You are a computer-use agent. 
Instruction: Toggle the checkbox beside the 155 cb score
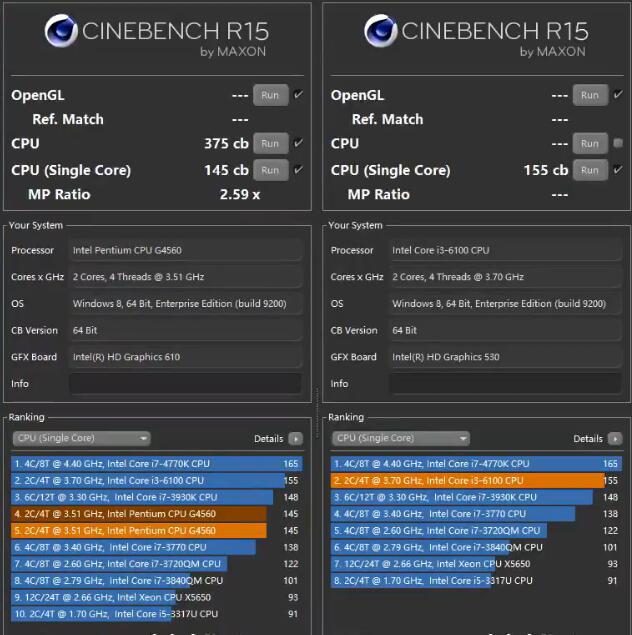pyautogui.click(x=618, y=170)
